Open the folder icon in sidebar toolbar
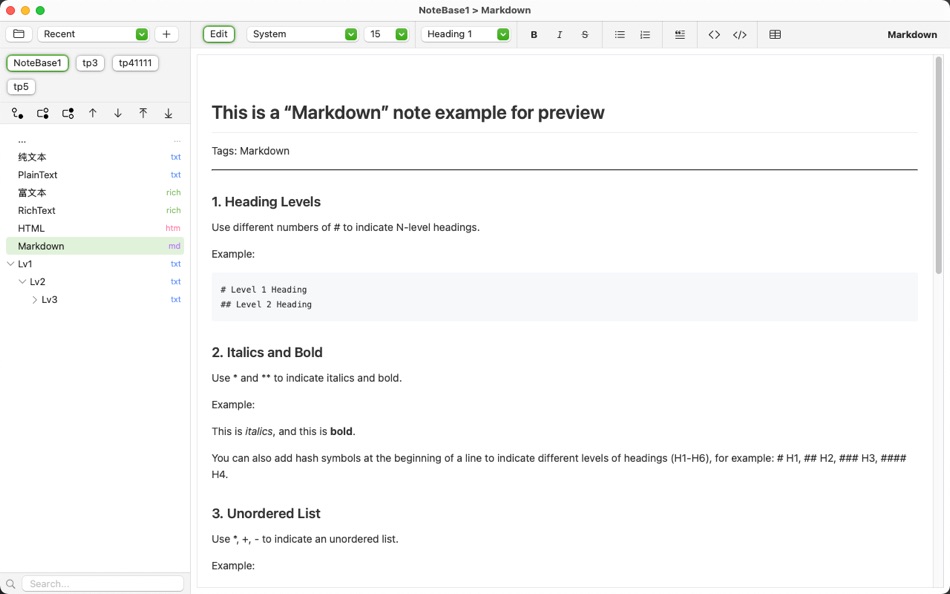The height and width of the screenshot is (594, 950). pos(19,34)
